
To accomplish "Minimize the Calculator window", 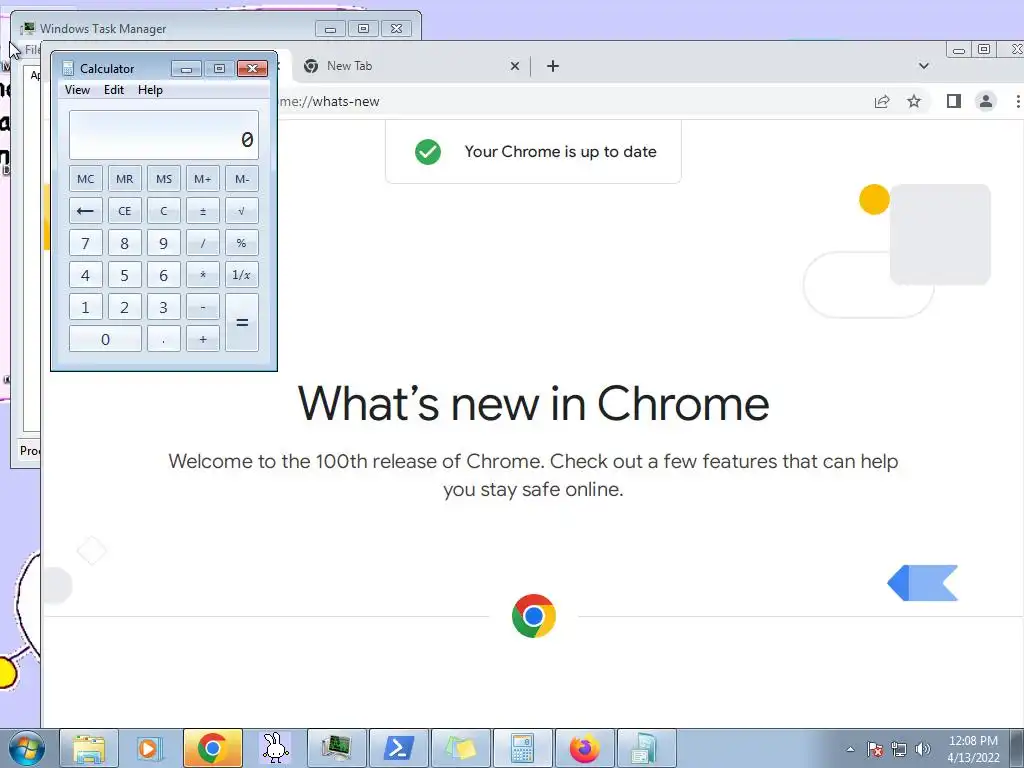I will (x=186, y=69).
